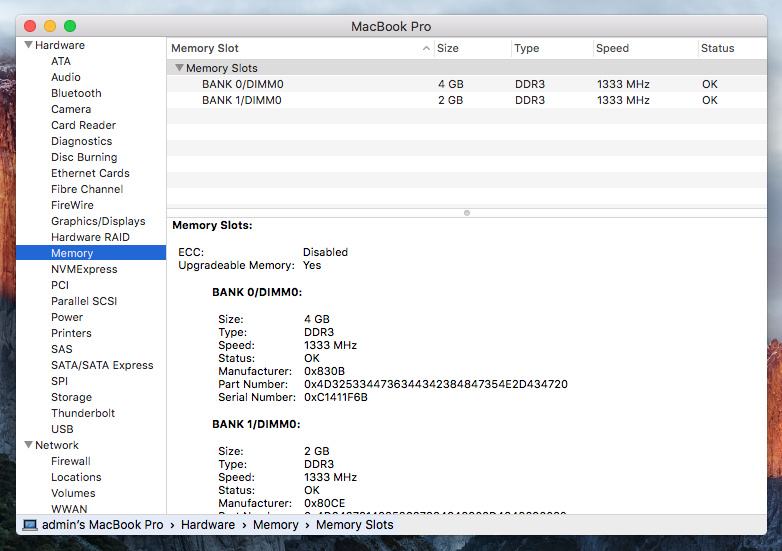Sort by the Memory Slot column header
Screen dimensions: 782x551
(205, 48)
